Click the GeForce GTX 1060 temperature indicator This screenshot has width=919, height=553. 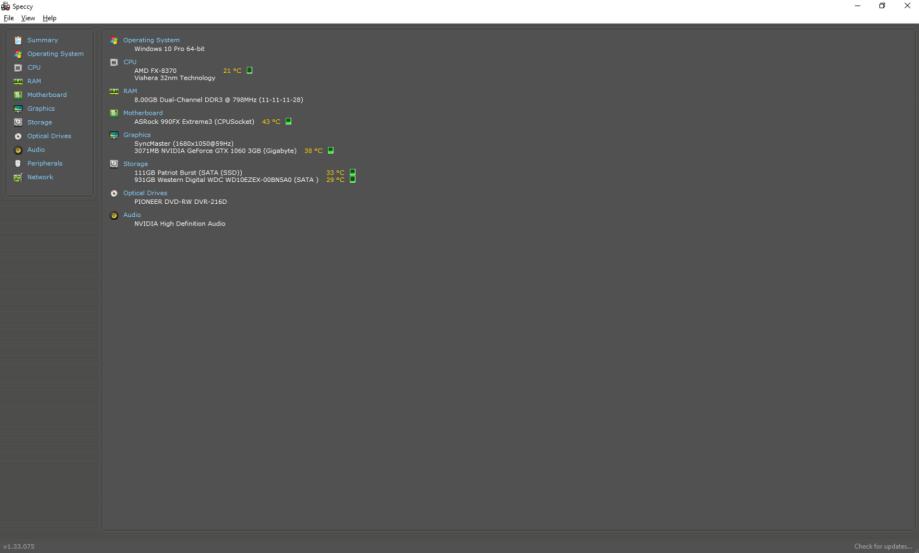(331, 151)
